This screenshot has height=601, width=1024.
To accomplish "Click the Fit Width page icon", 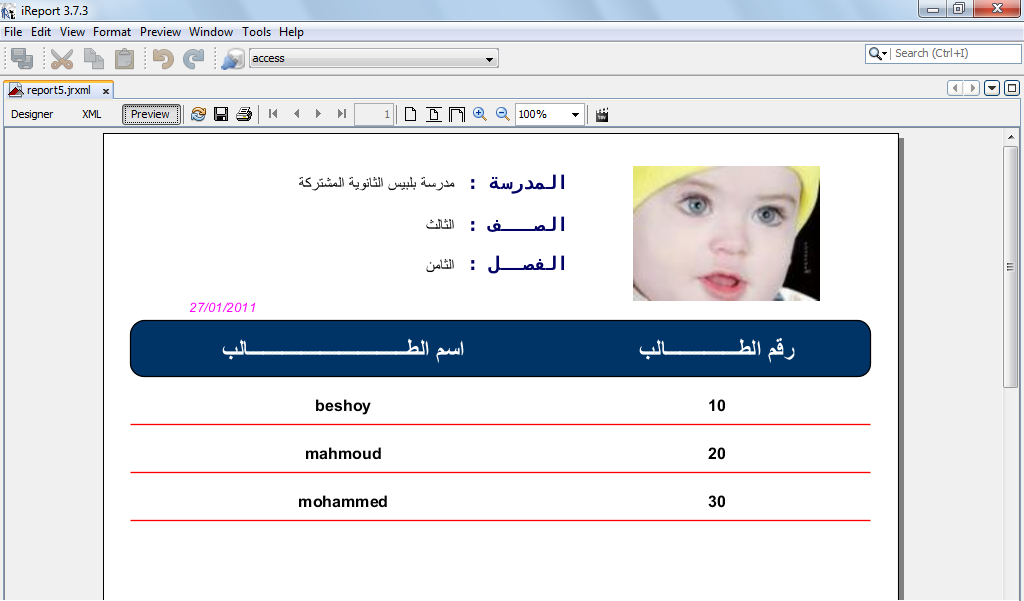I will [x=456, y=114].
